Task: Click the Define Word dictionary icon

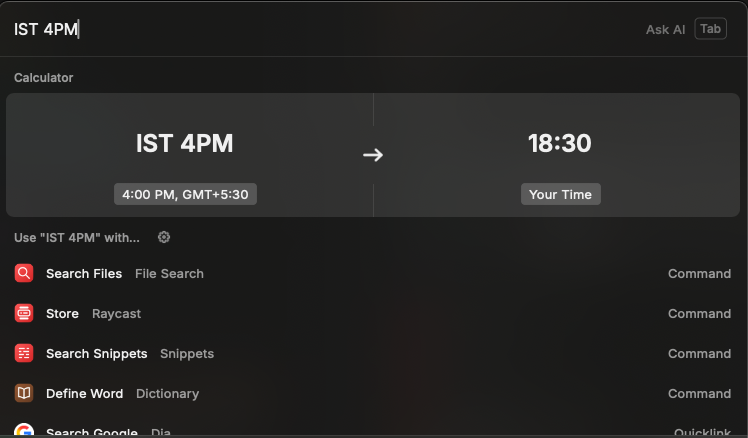Action: (x=24, y=393)
